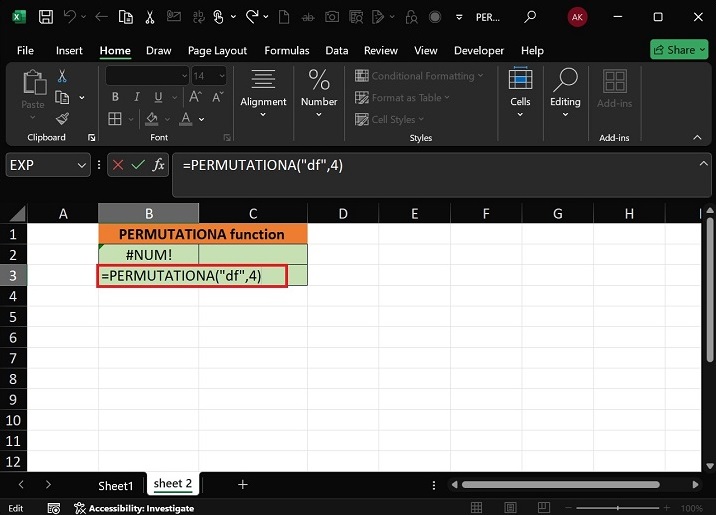Open the Help tab
The image size is (716, 515).
coord(532,50)
